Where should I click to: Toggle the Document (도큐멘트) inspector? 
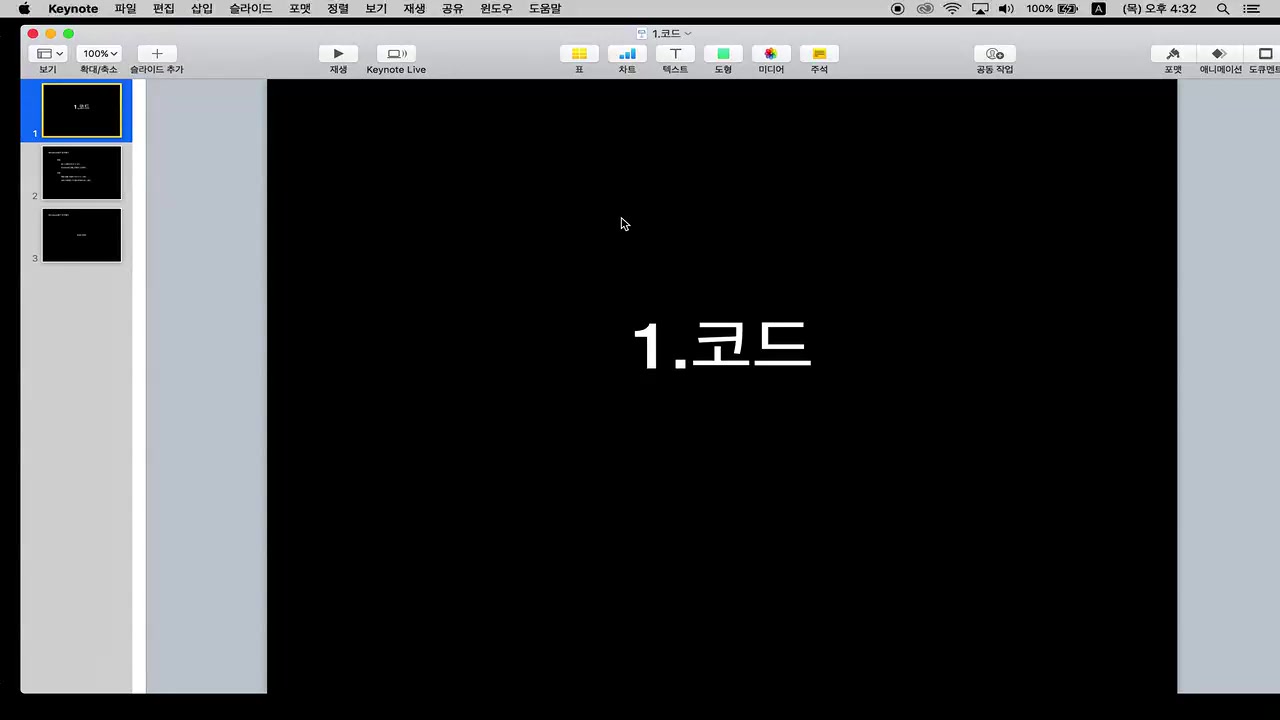pyautogui.click(x=1265, y=54)
